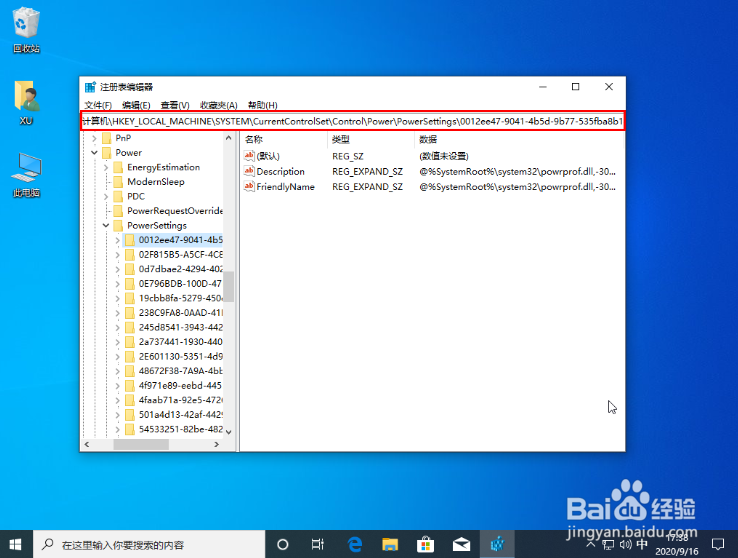Viewport: 738px width, 558px height.
Task: Select the 4faab71a-92e5 key
Action: [x=179, y=400]
